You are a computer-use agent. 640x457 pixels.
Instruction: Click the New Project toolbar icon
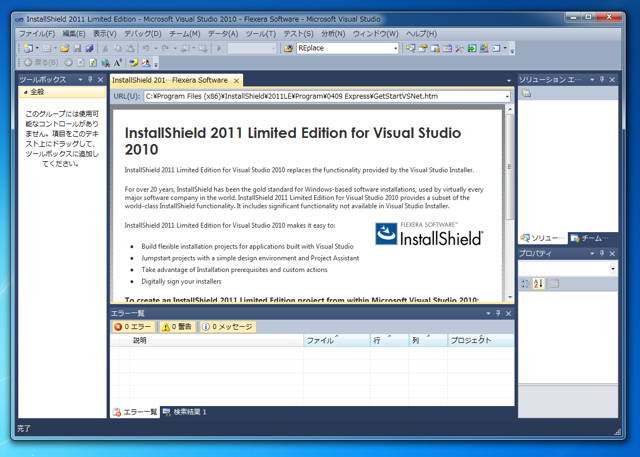click(x=28, y=49)
